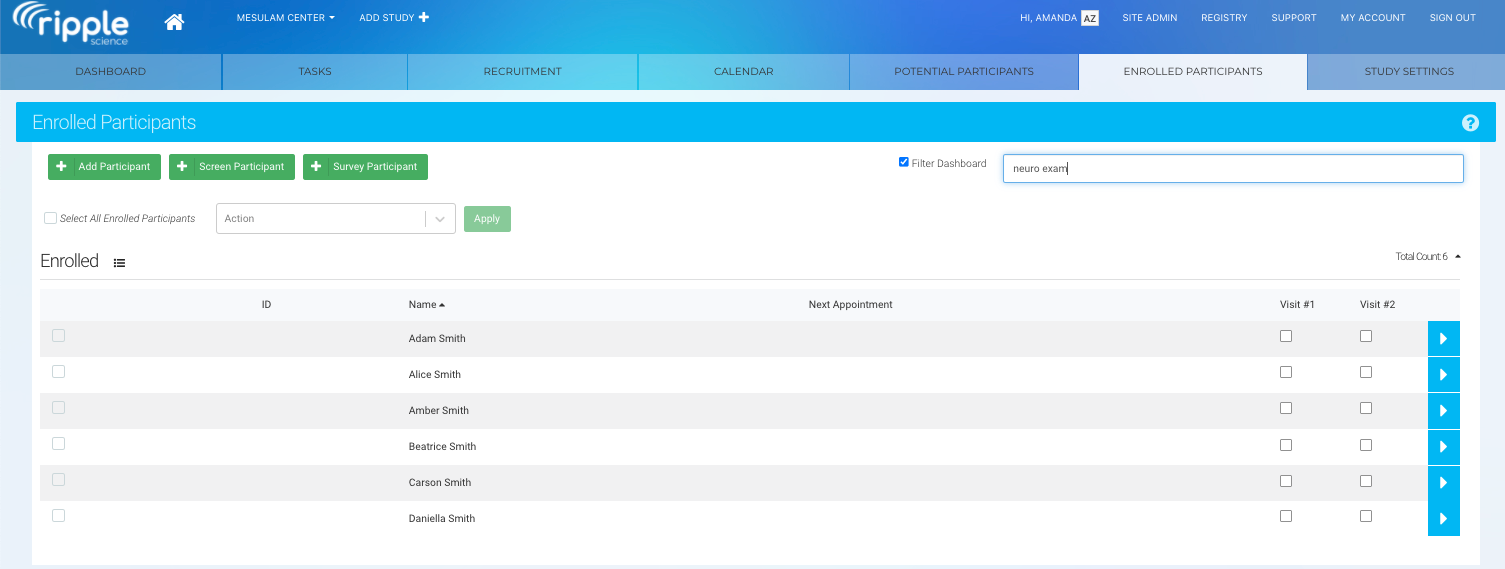
Task: Open Beatrice Smith's row arrow button
Action: (1443, 447)
